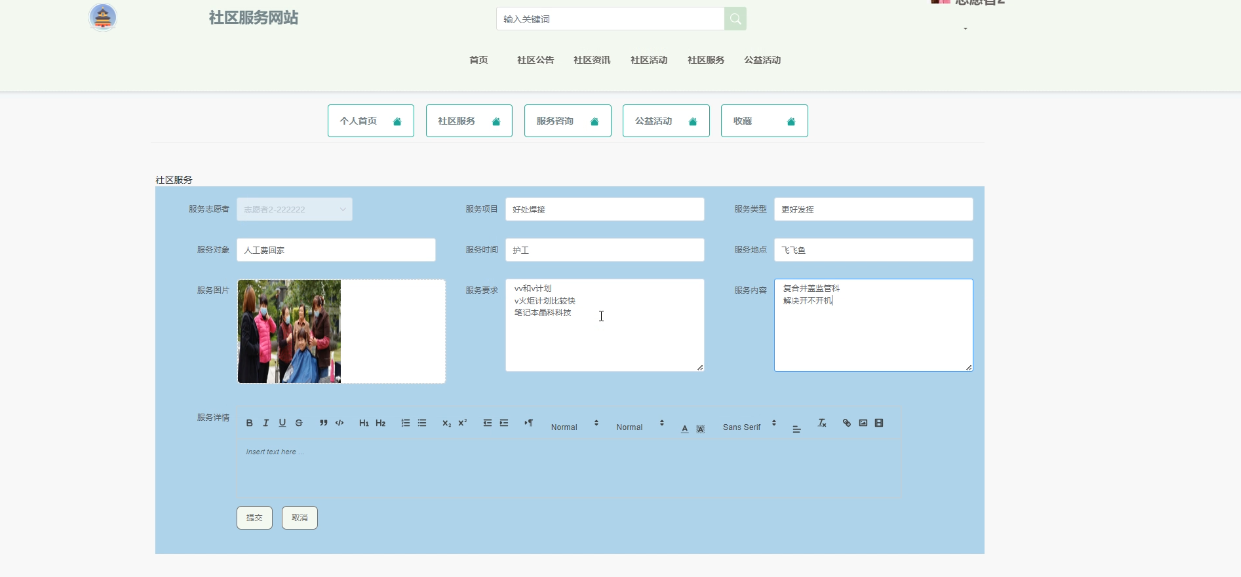Open 社区公告 in the navigation bar
The width and height of the screenshot is (1241, 577).
(536, 60)
